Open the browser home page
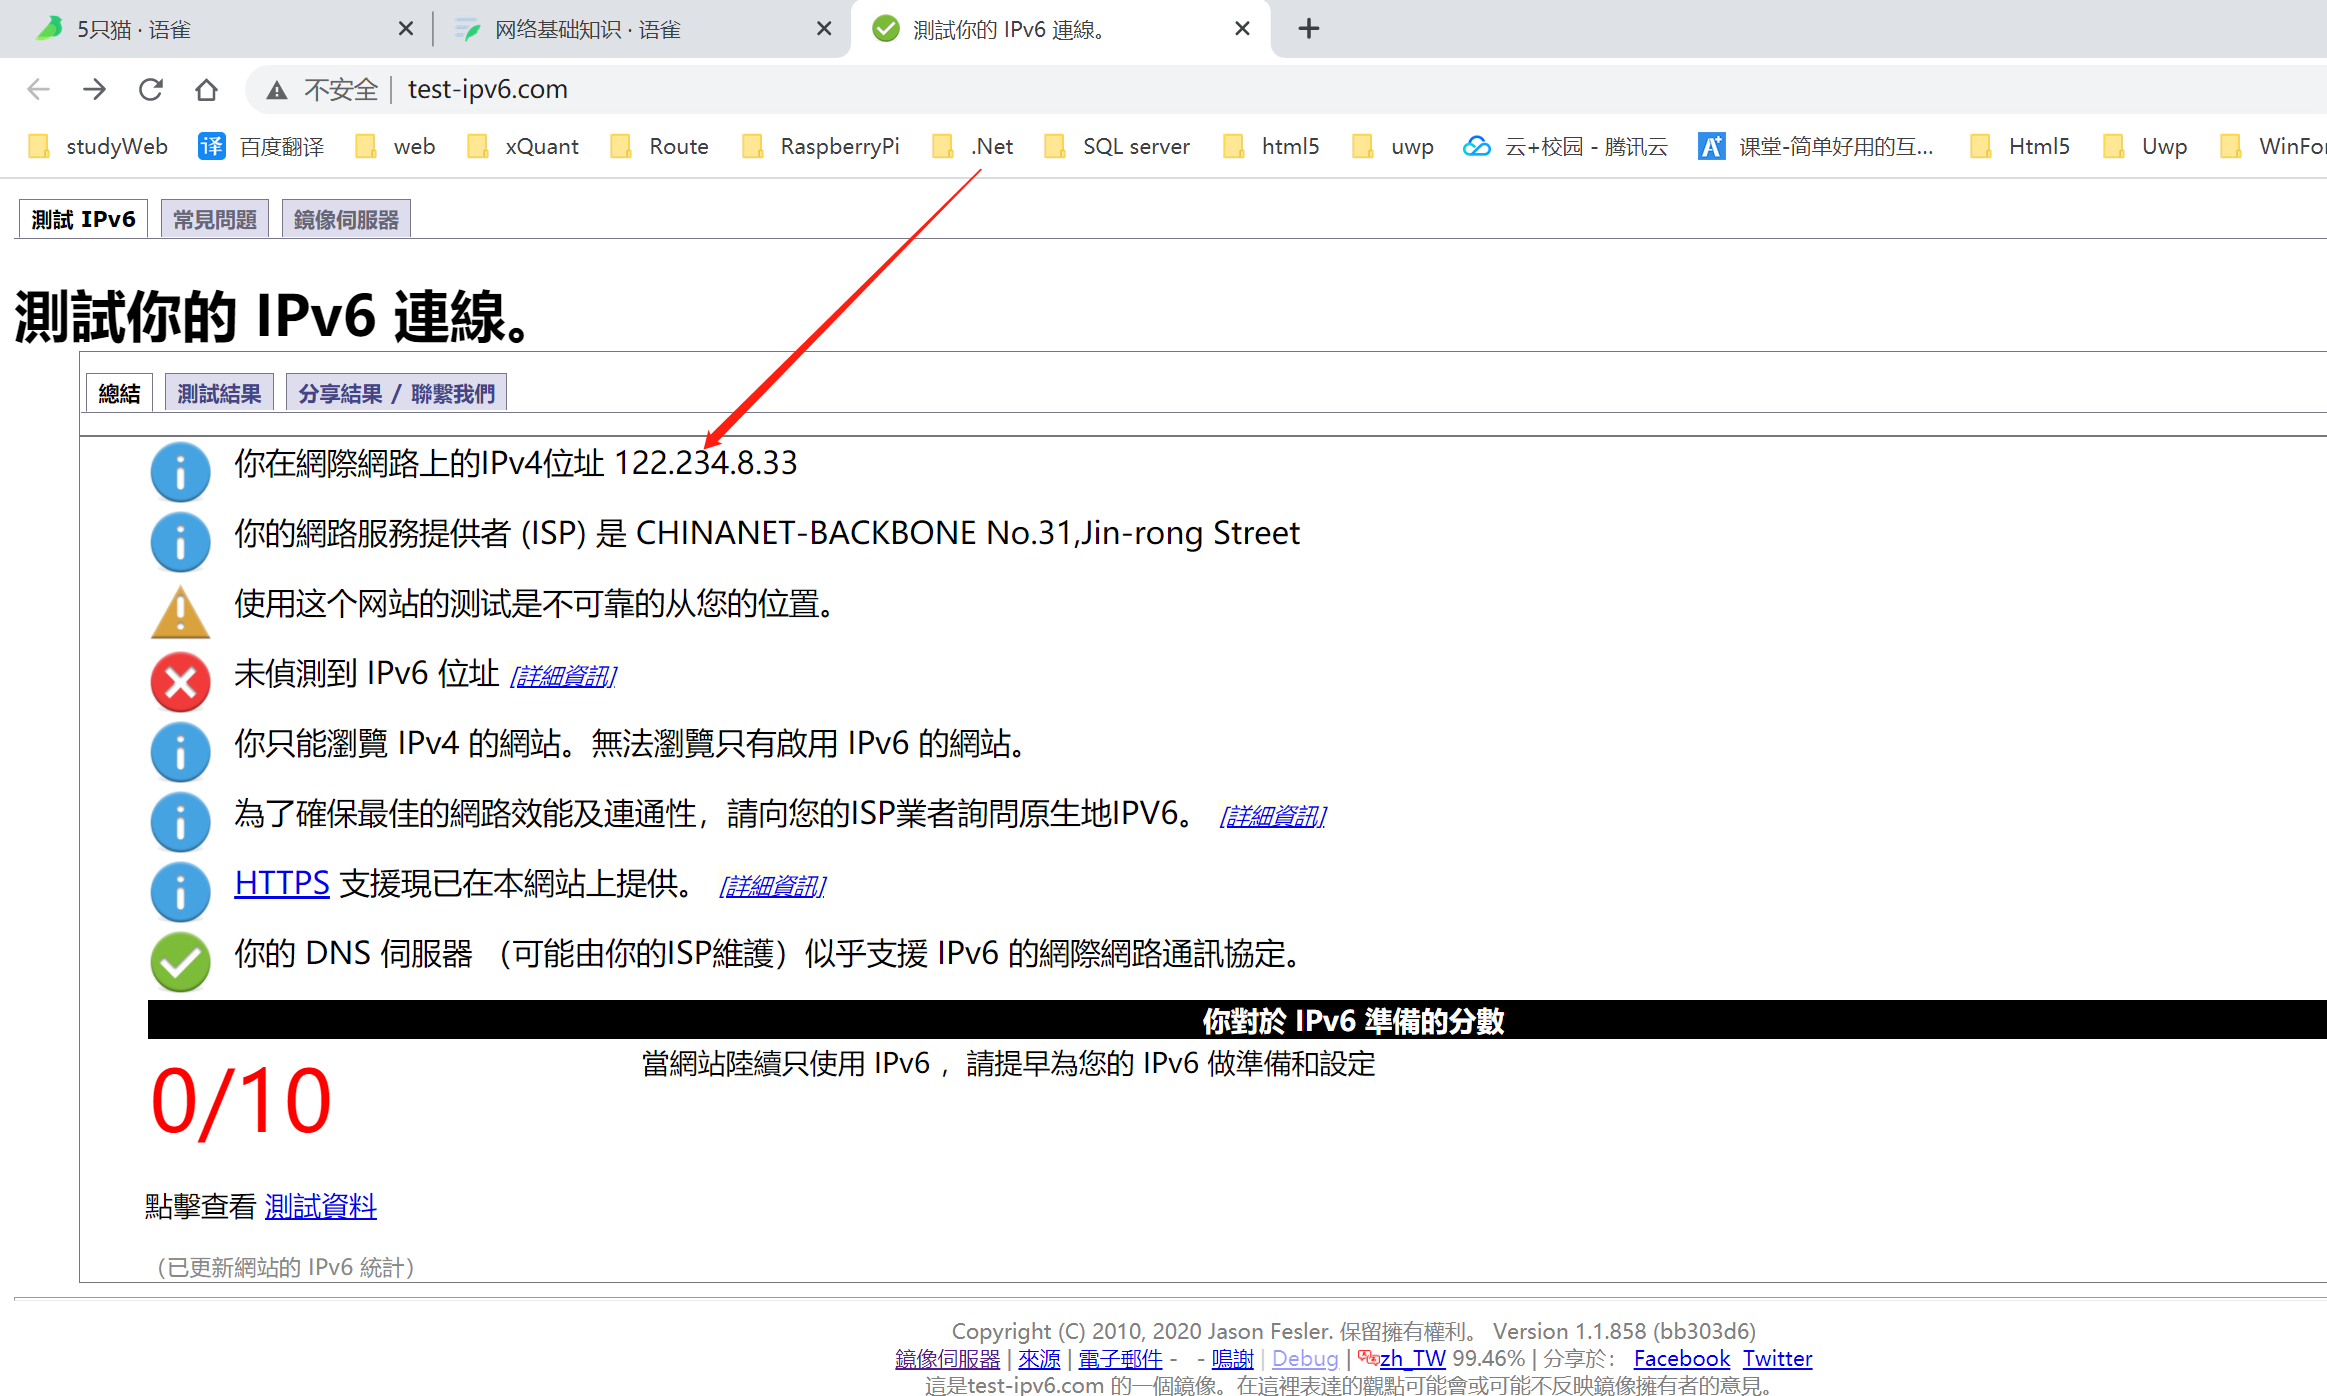2327x1396 pixels. (x=206, y=90)
